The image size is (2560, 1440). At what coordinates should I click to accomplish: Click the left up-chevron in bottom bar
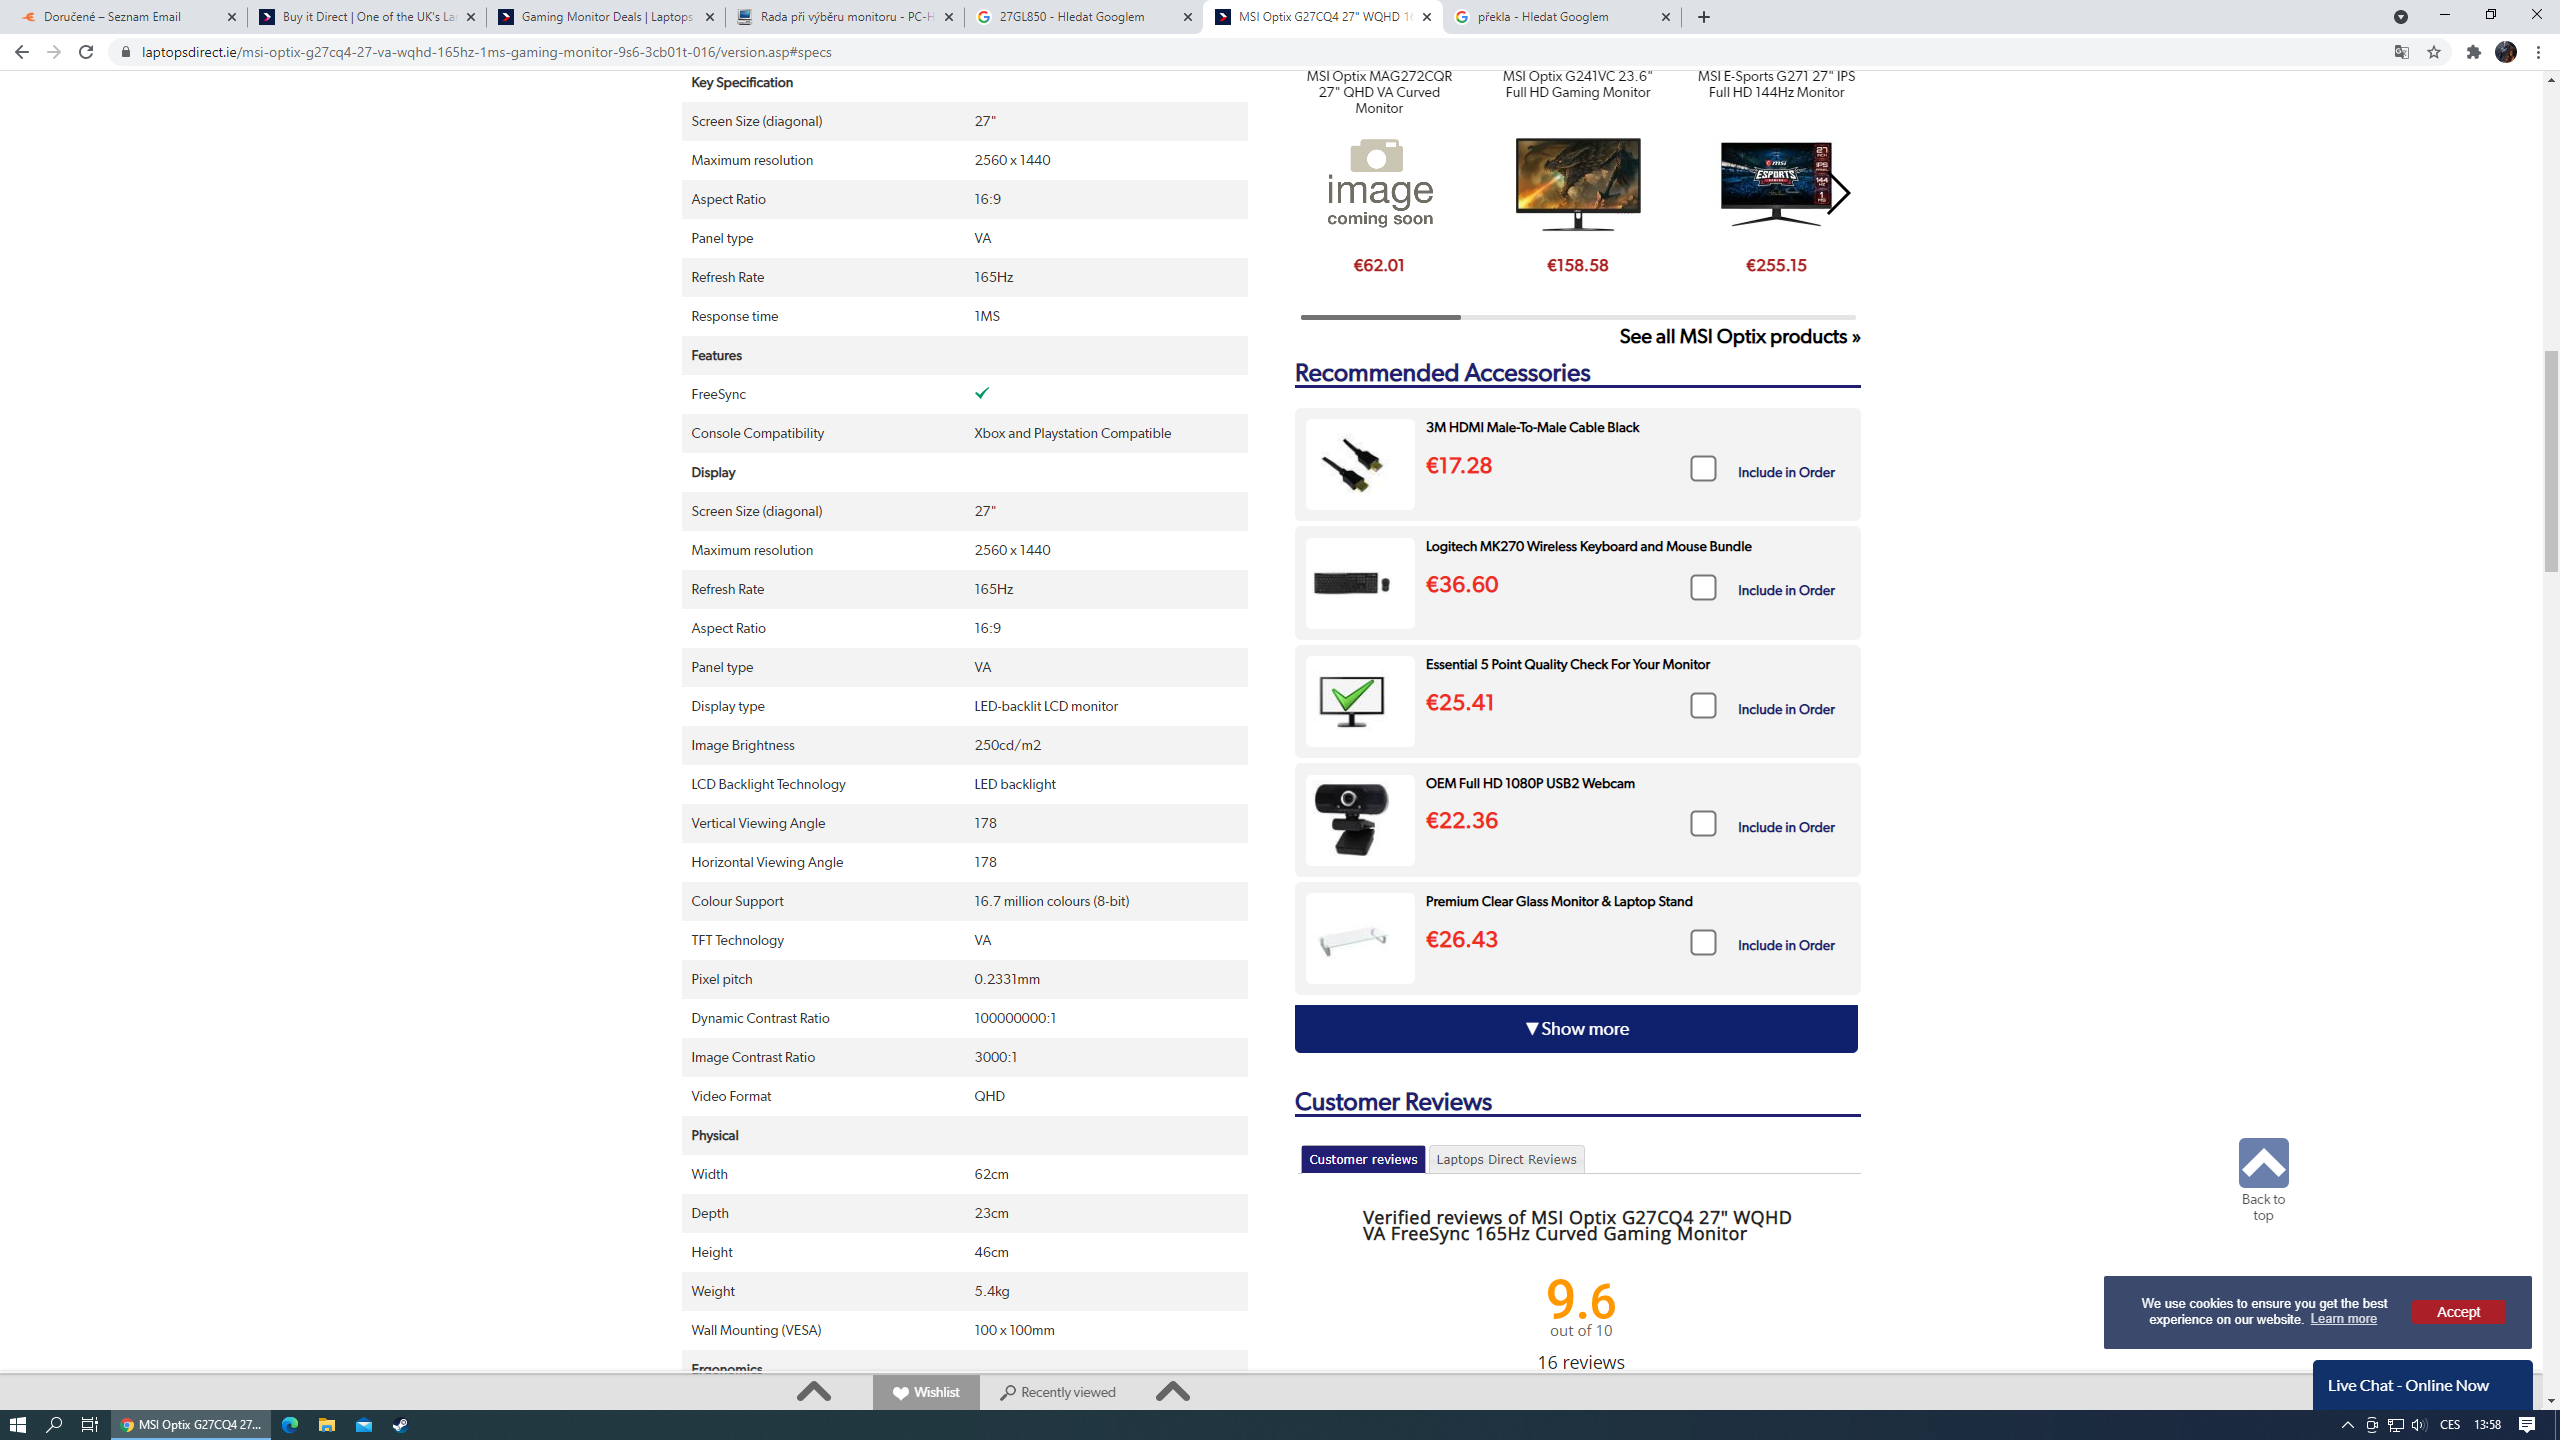(x=814, y=1392)
